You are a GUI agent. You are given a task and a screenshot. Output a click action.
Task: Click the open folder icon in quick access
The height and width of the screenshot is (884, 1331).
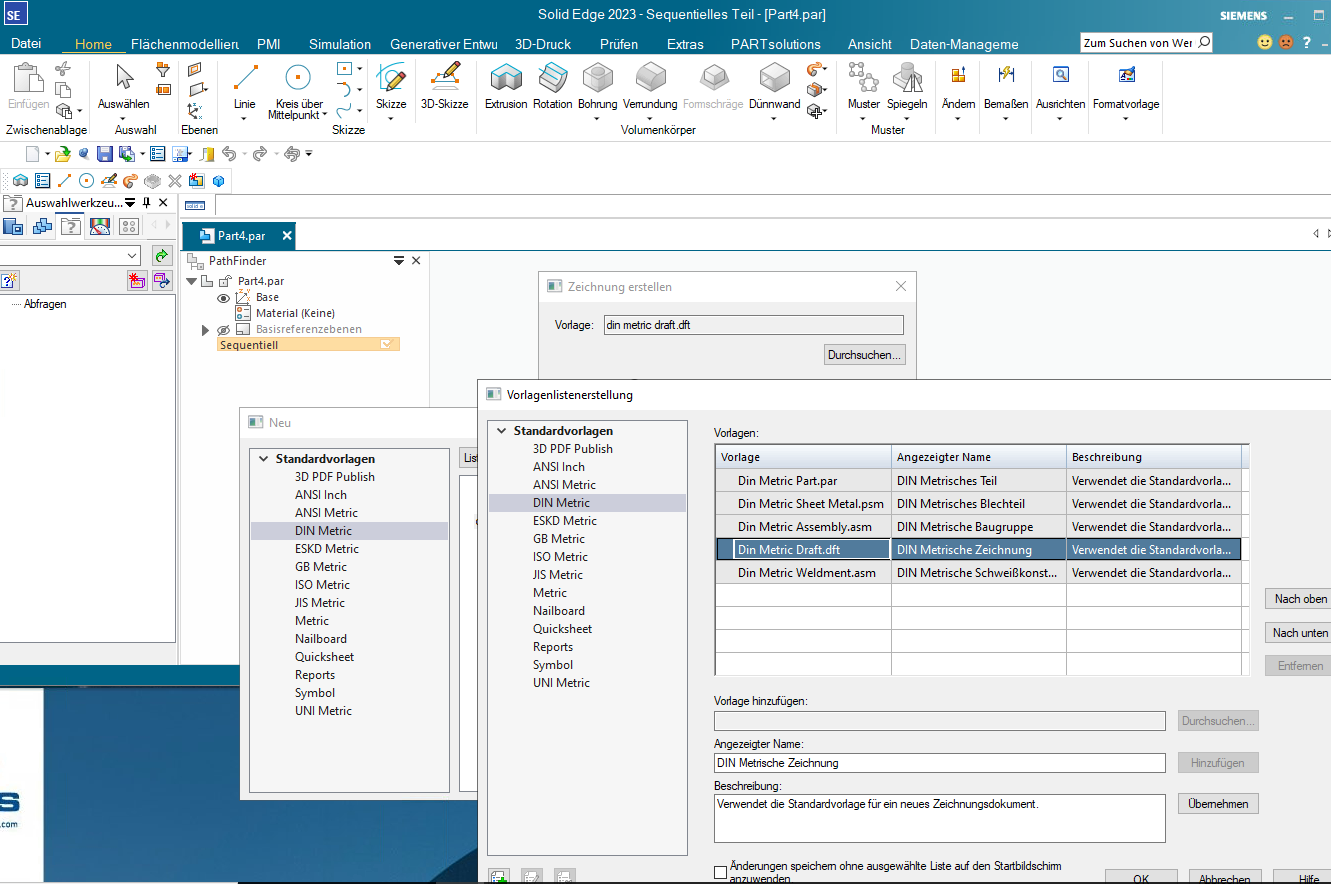coord(62,154)
